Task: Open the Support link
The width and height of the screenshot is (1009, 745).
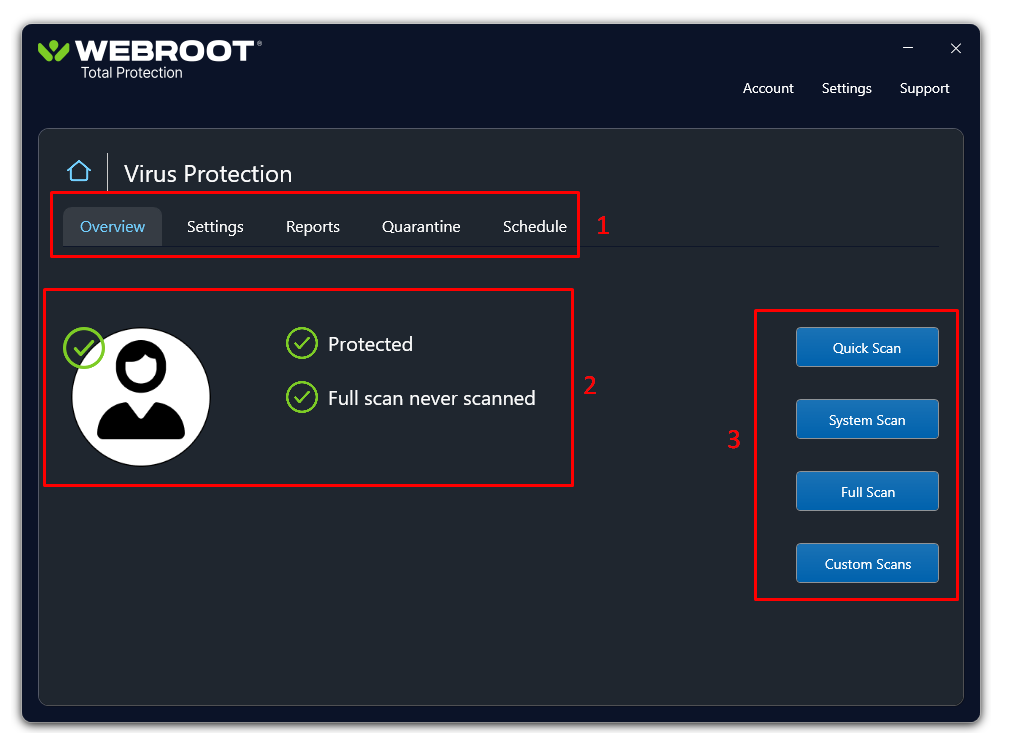Action: pyautogui.click(x=924, y=89)
